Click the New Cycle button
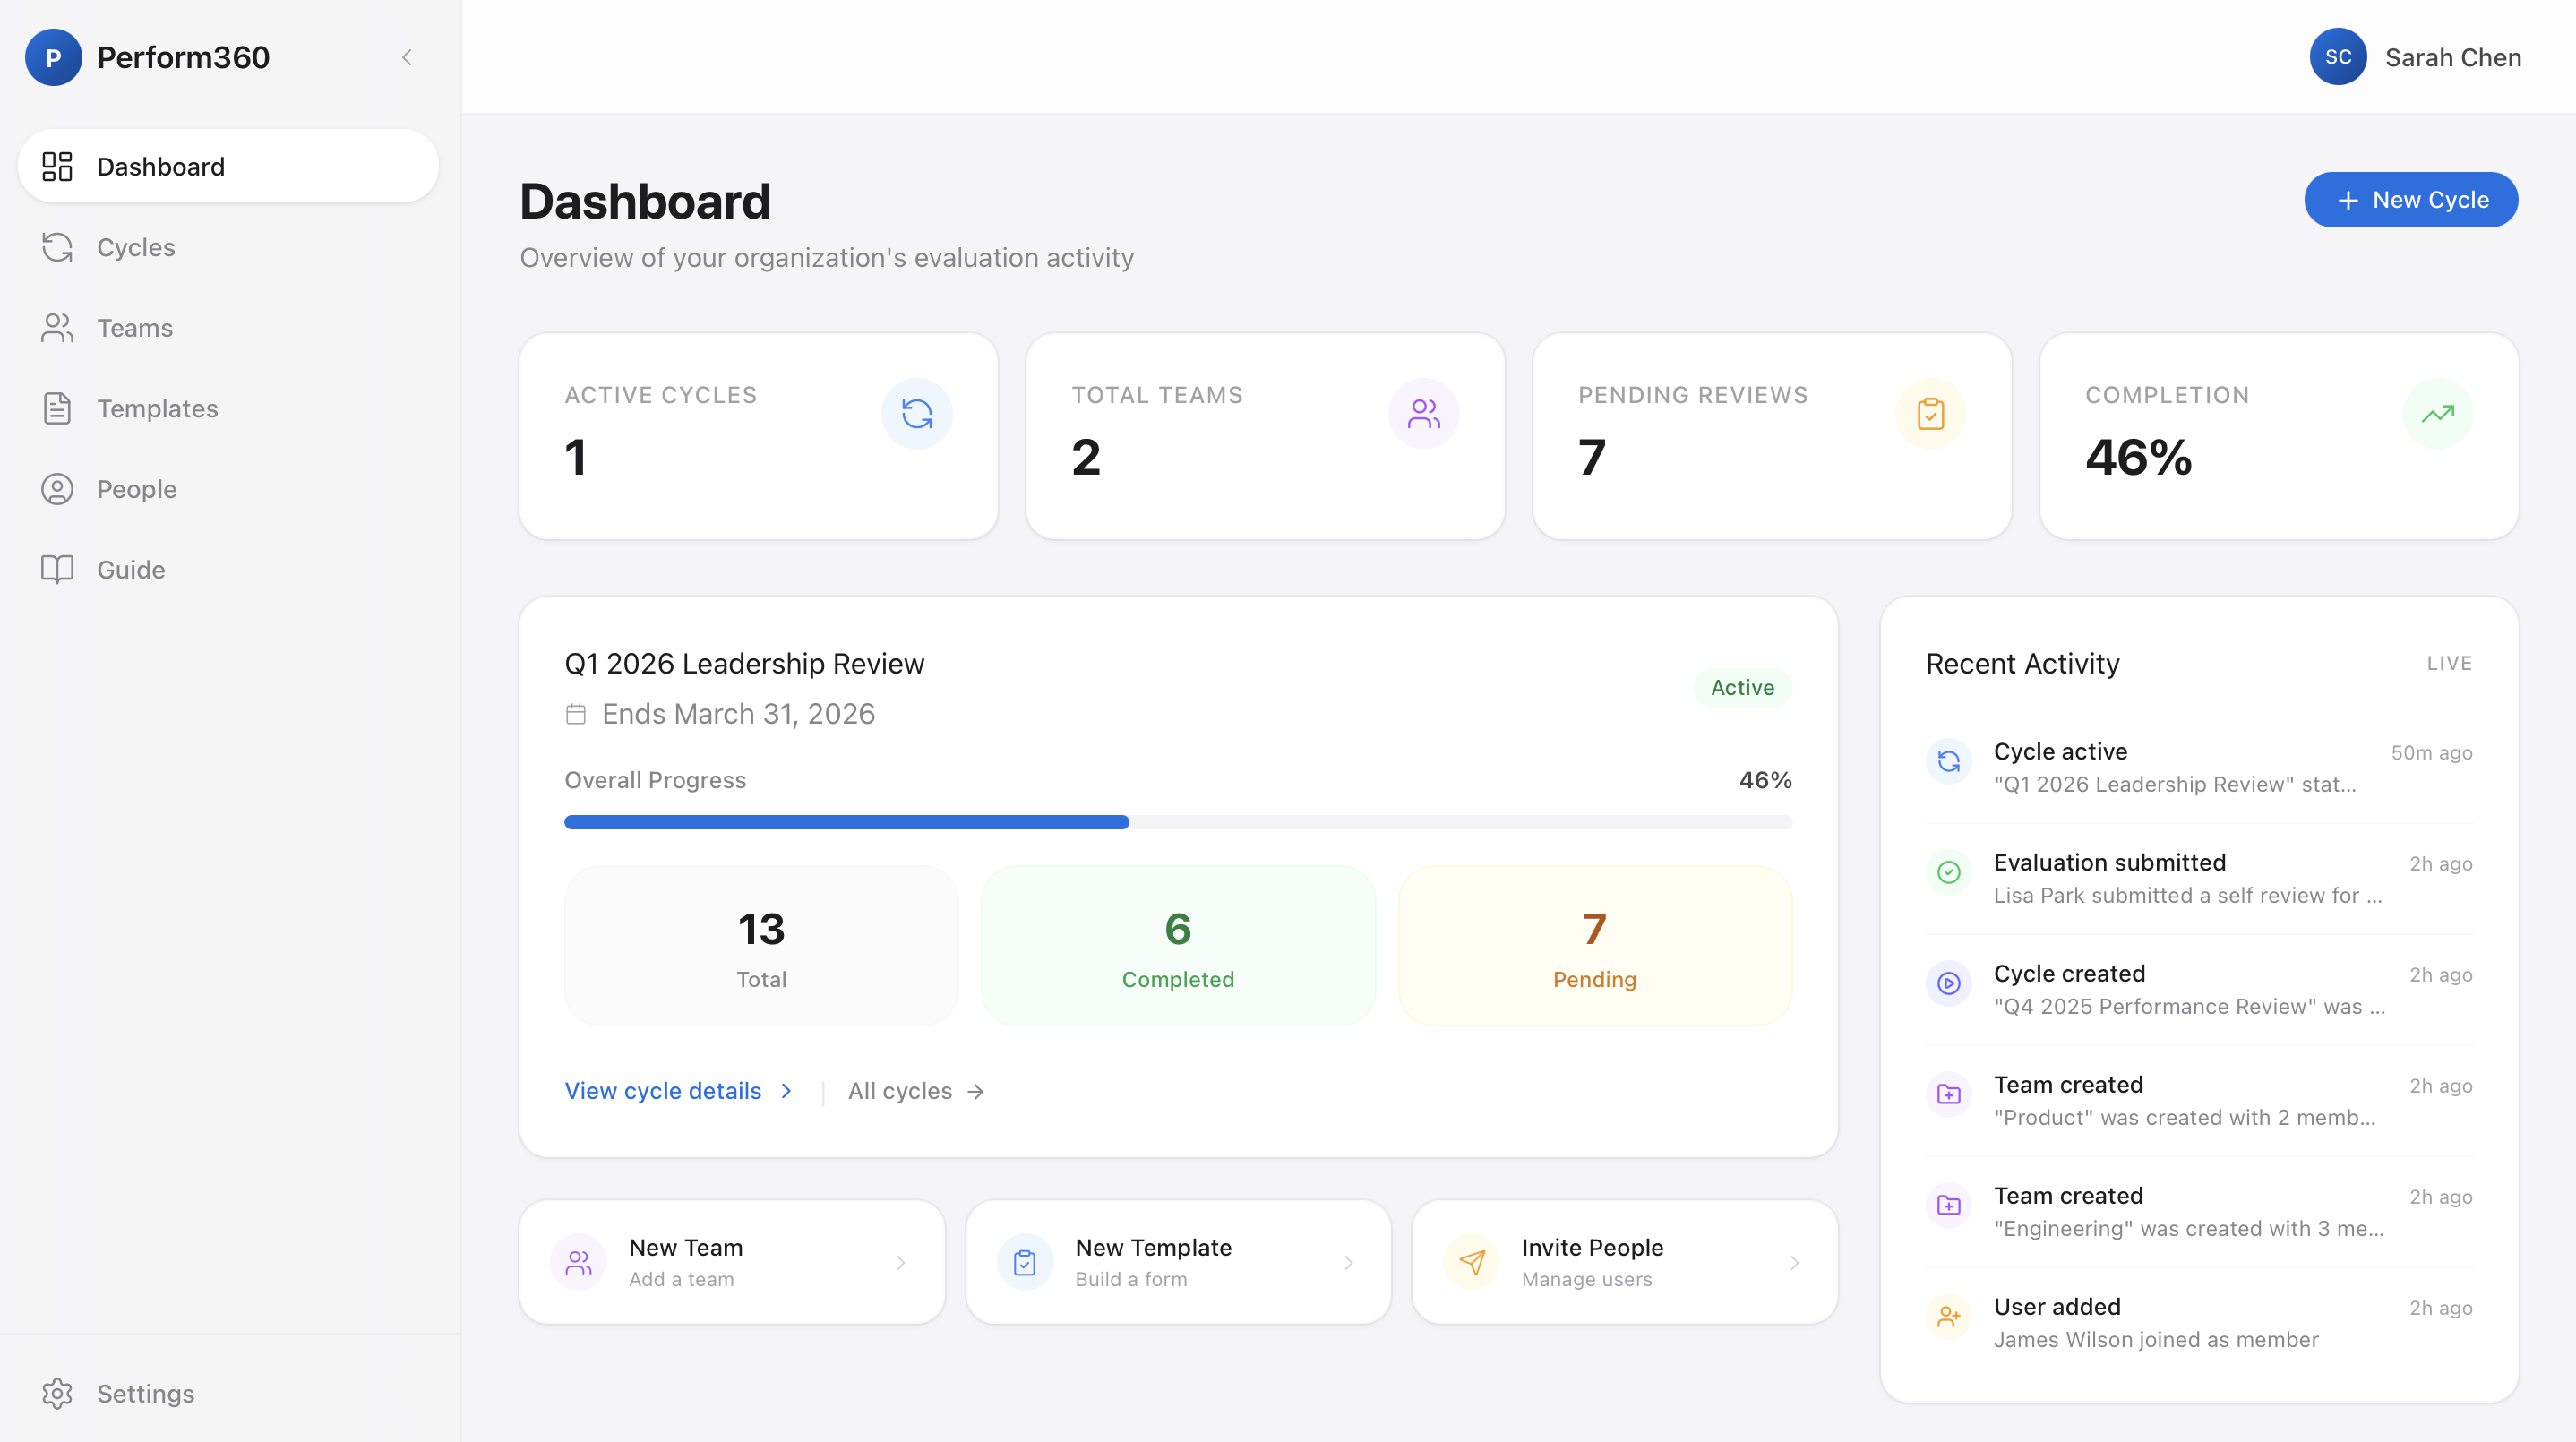This screenshot has width=2576, height=1442. (x=2410, y=199)
